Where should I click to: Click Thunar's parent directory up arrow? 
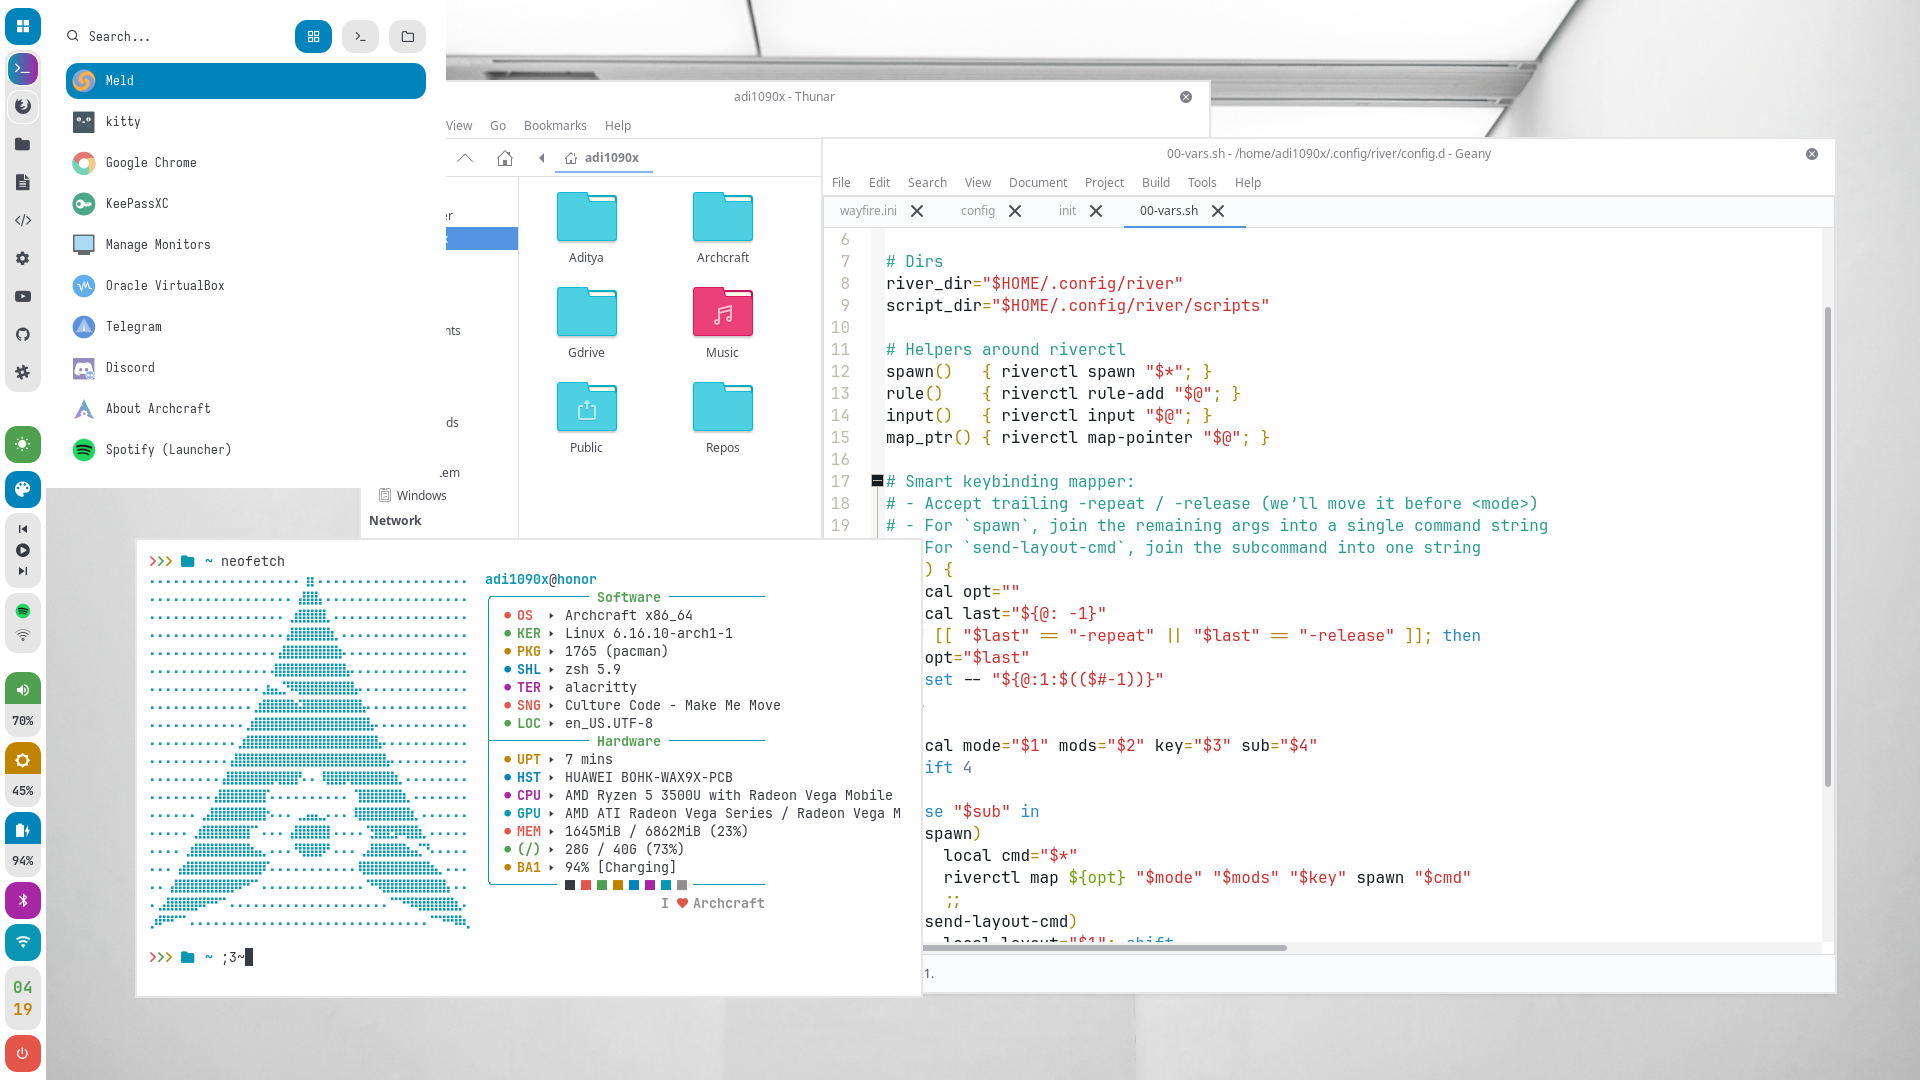click(x=465, y=158)
